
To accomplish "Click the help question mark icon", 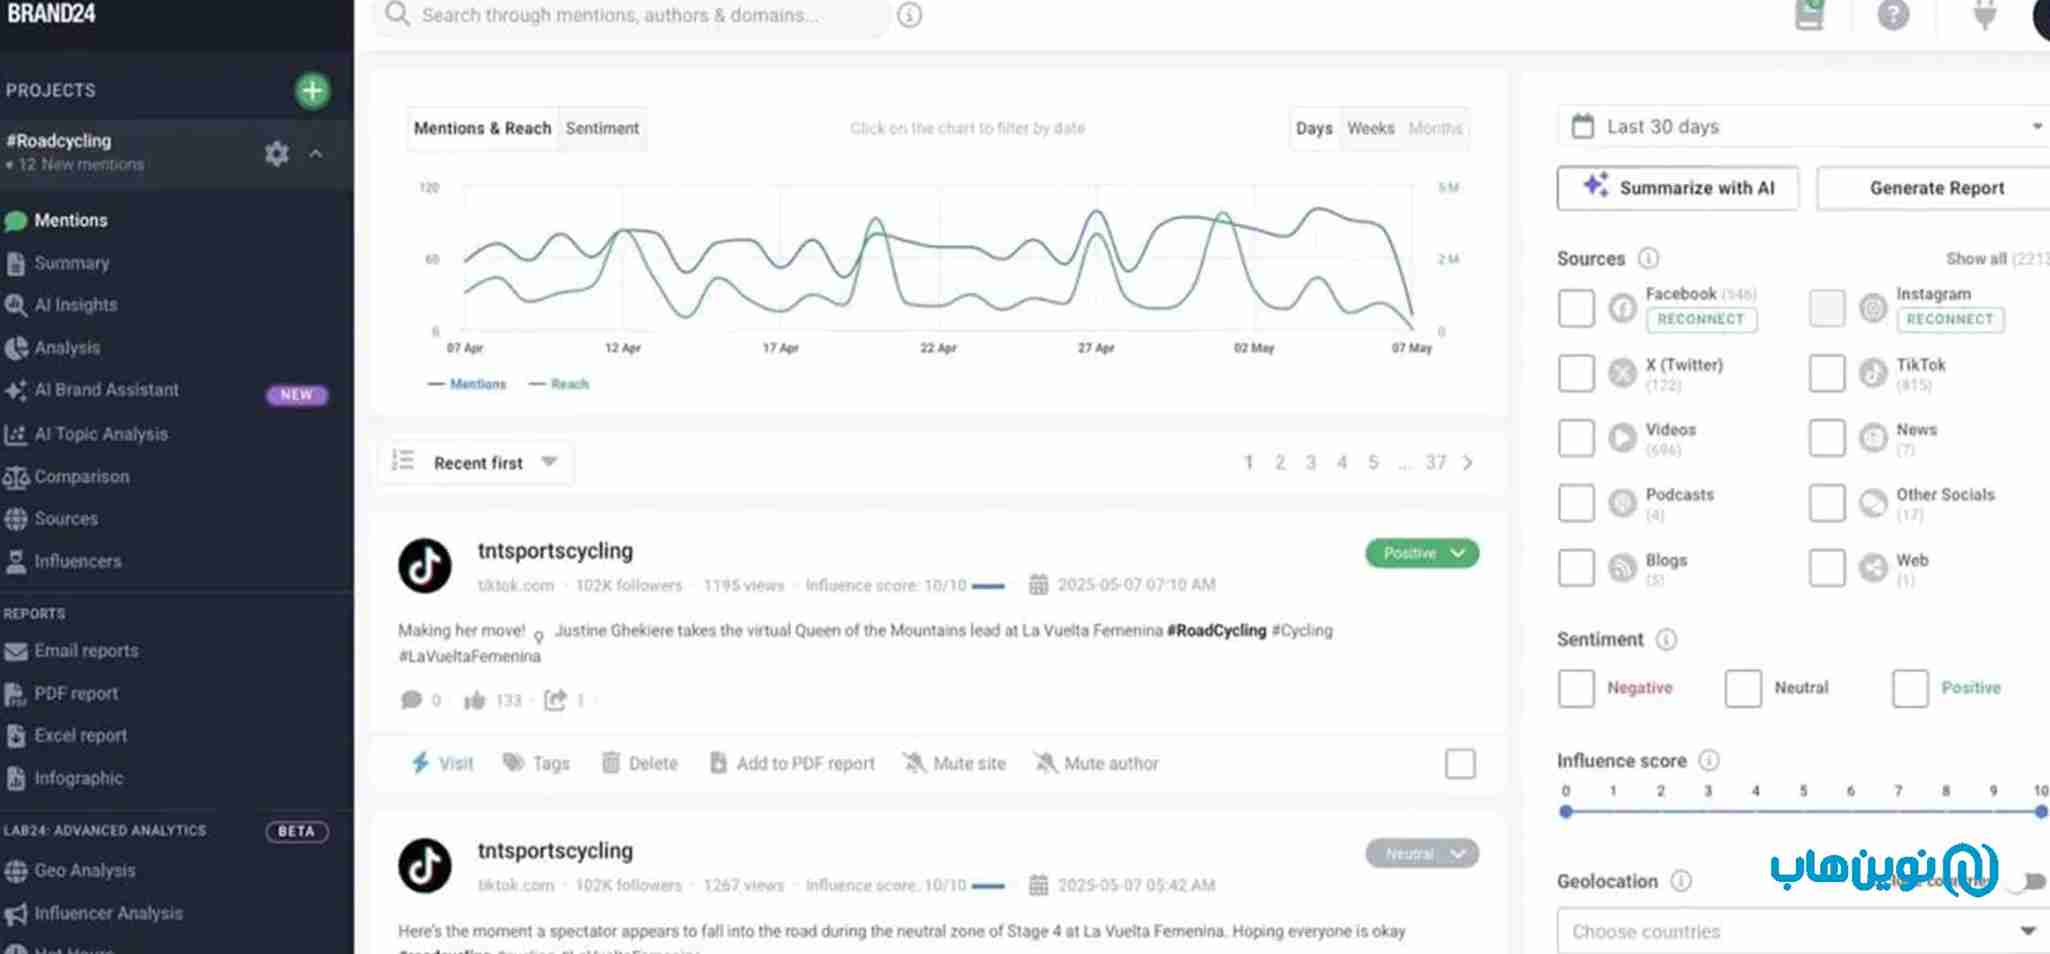I will point(1892,15).
